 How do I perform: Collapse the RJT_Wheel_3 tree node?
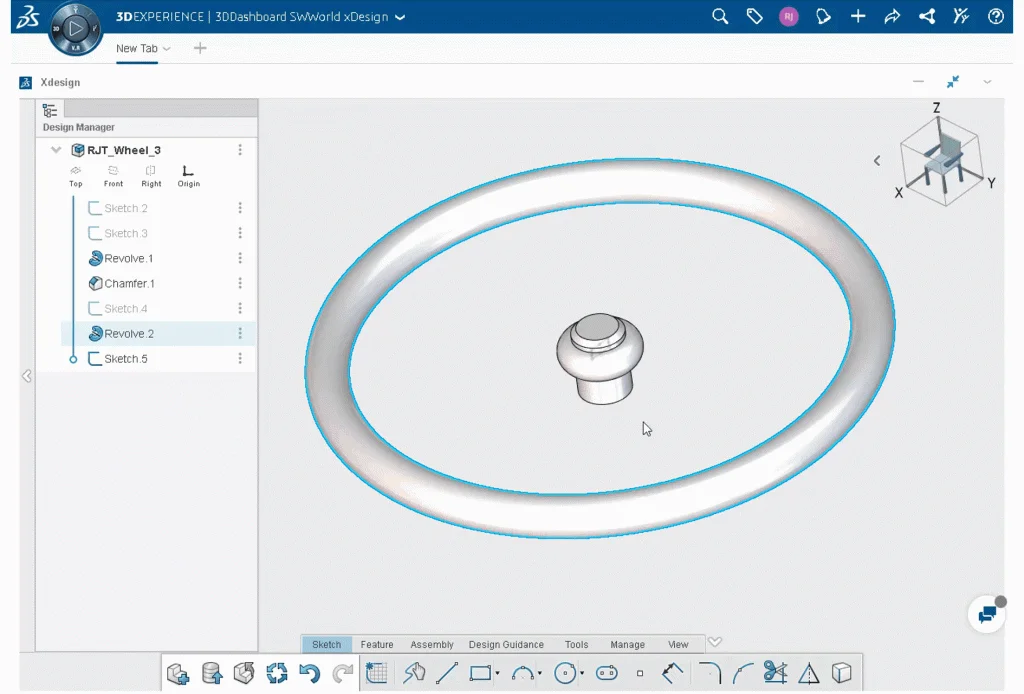click(56, 150)
